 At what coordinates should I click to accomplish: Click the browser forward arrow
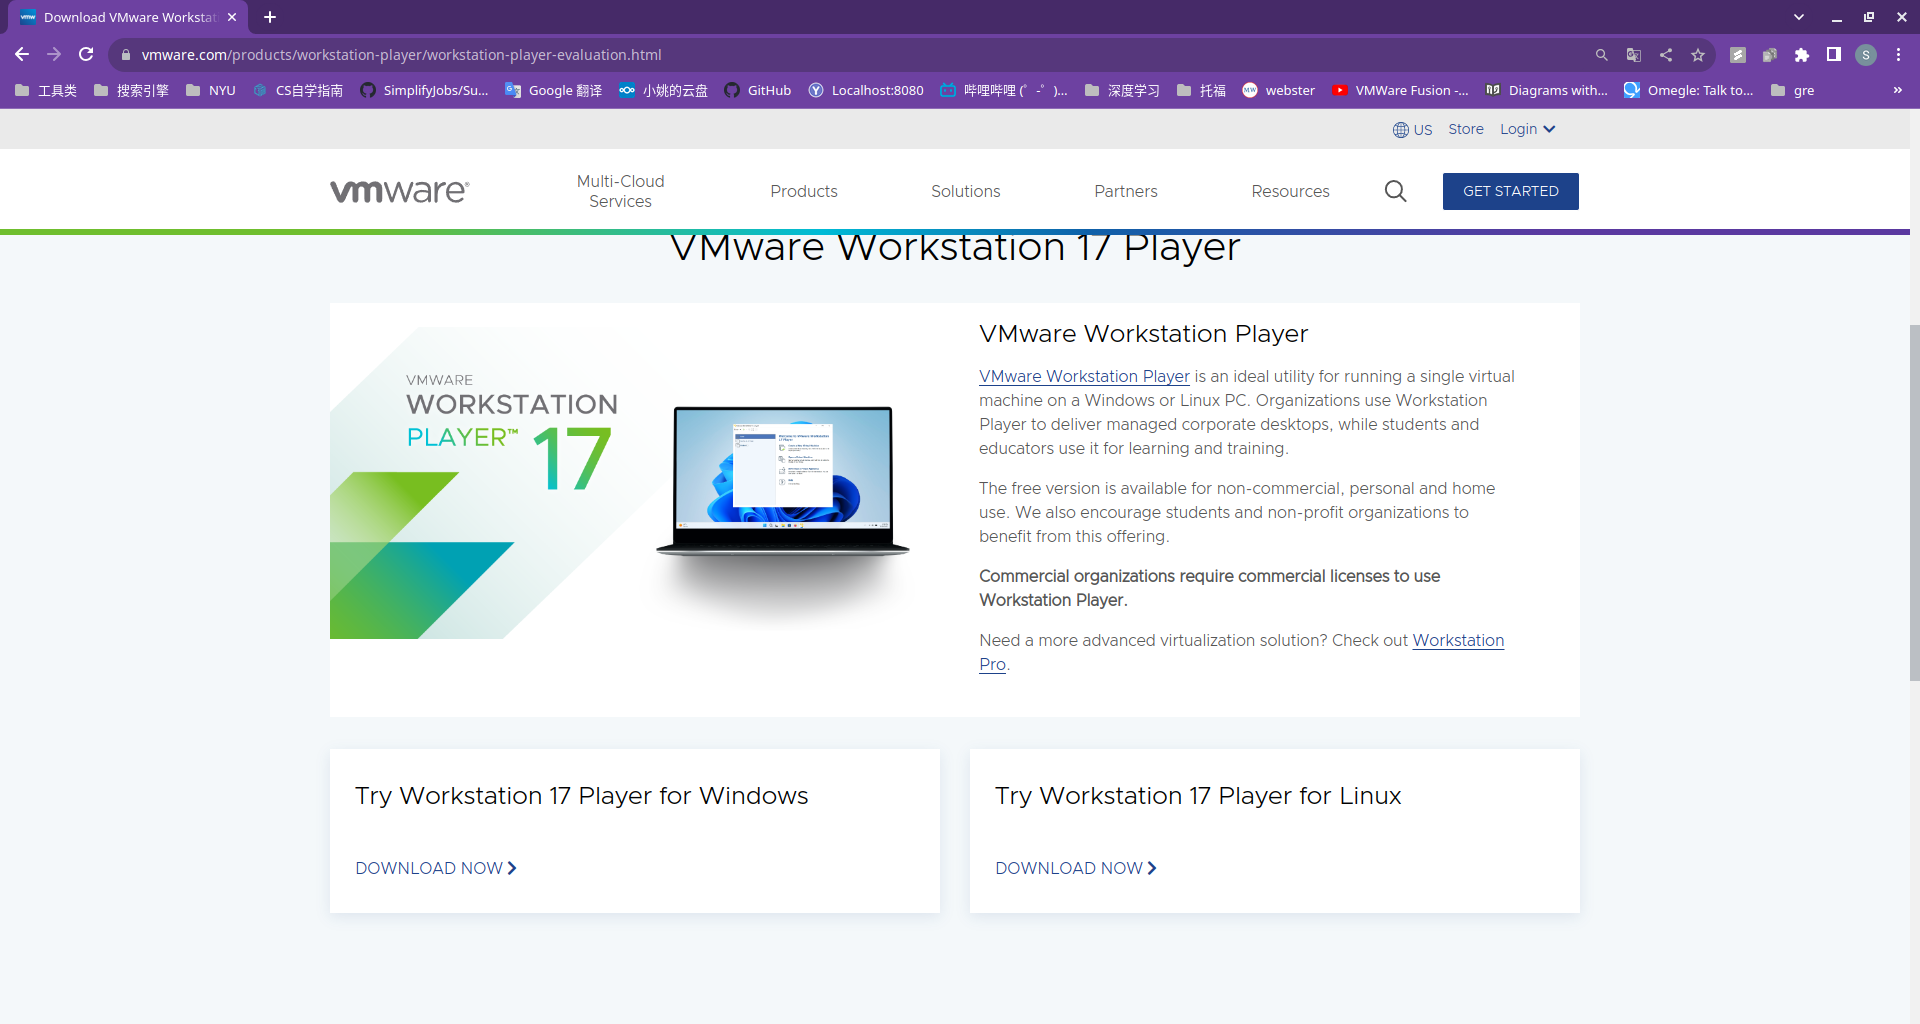coord(54,55)
